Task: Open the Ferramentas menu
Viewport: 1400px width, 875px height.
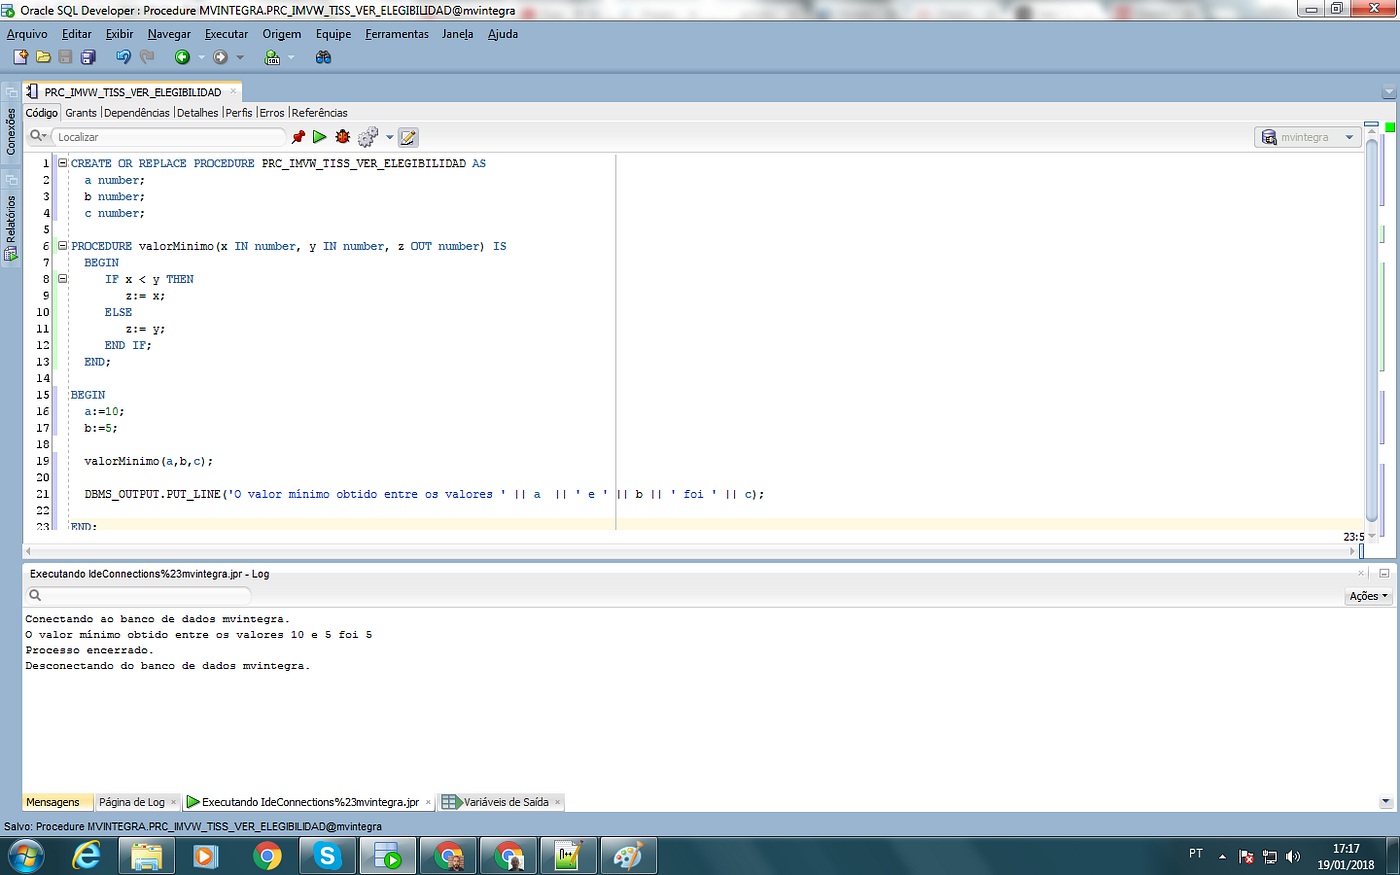Action: 397,33
